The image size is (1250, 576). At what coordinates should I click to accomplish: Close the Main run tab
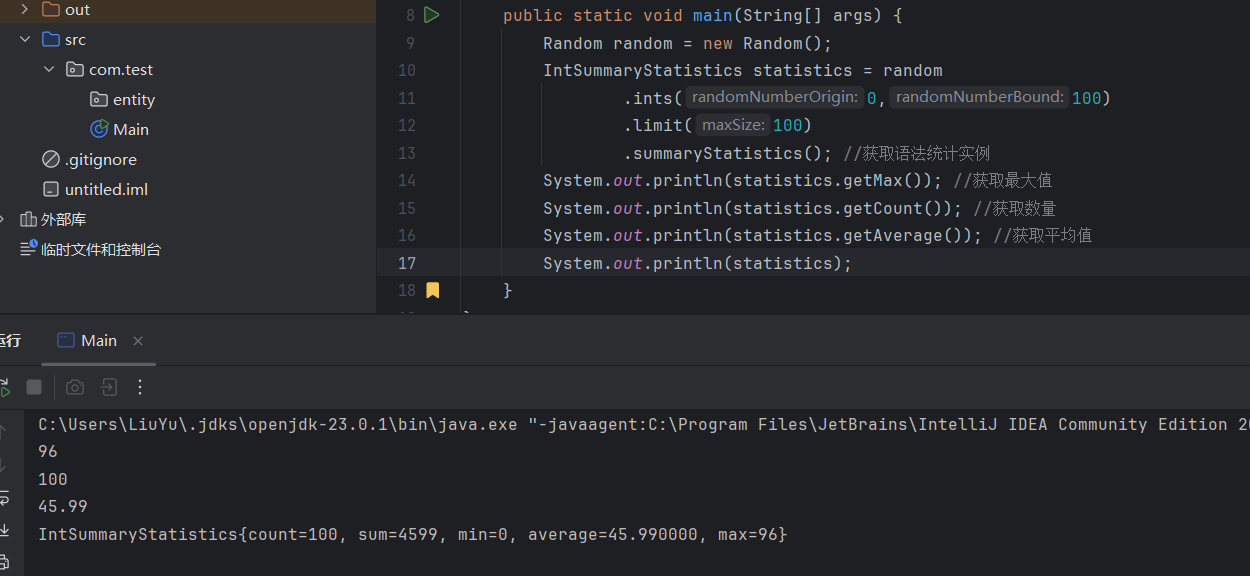pyautogui.click(x=138, y=340)
